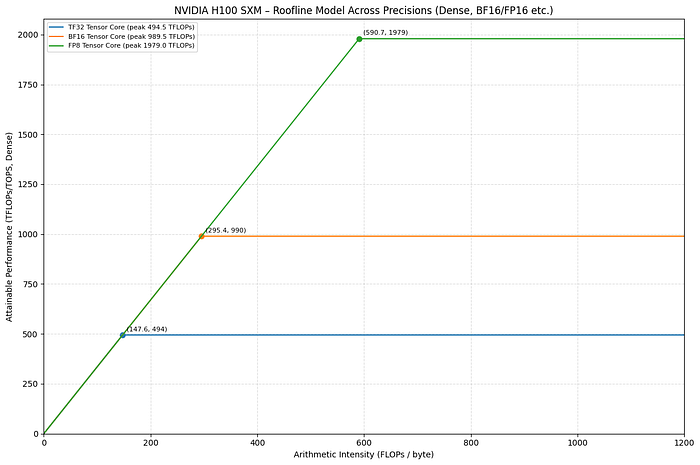This screenshot has width=700, height=465.
Task: Click the y-axis tick label 1750
Action: [28, 85]
